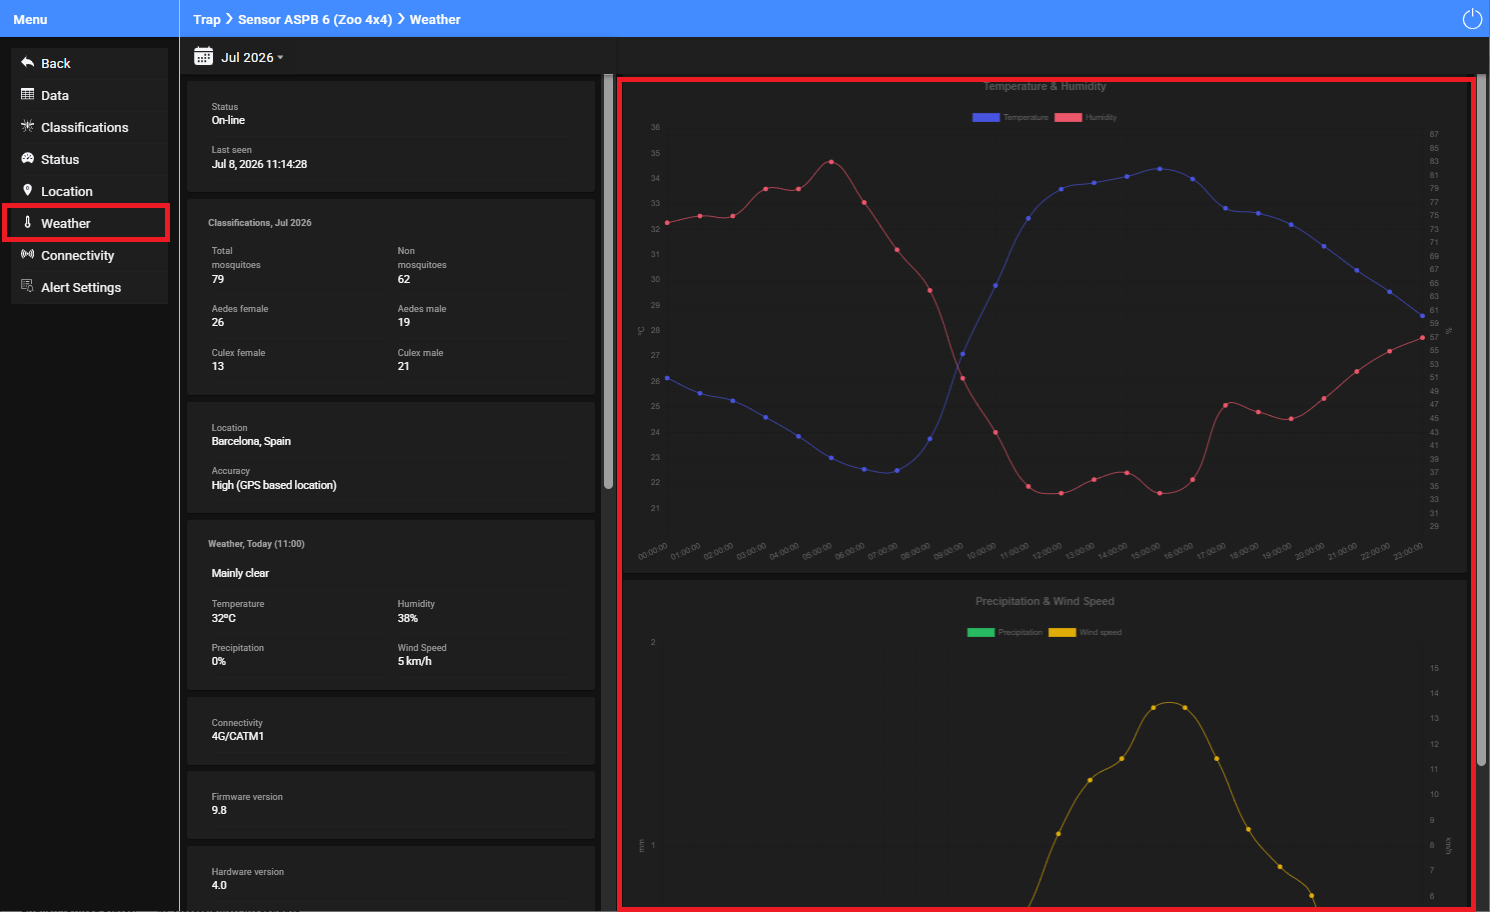Click the Alert Settings icon

tap(28, 286)
